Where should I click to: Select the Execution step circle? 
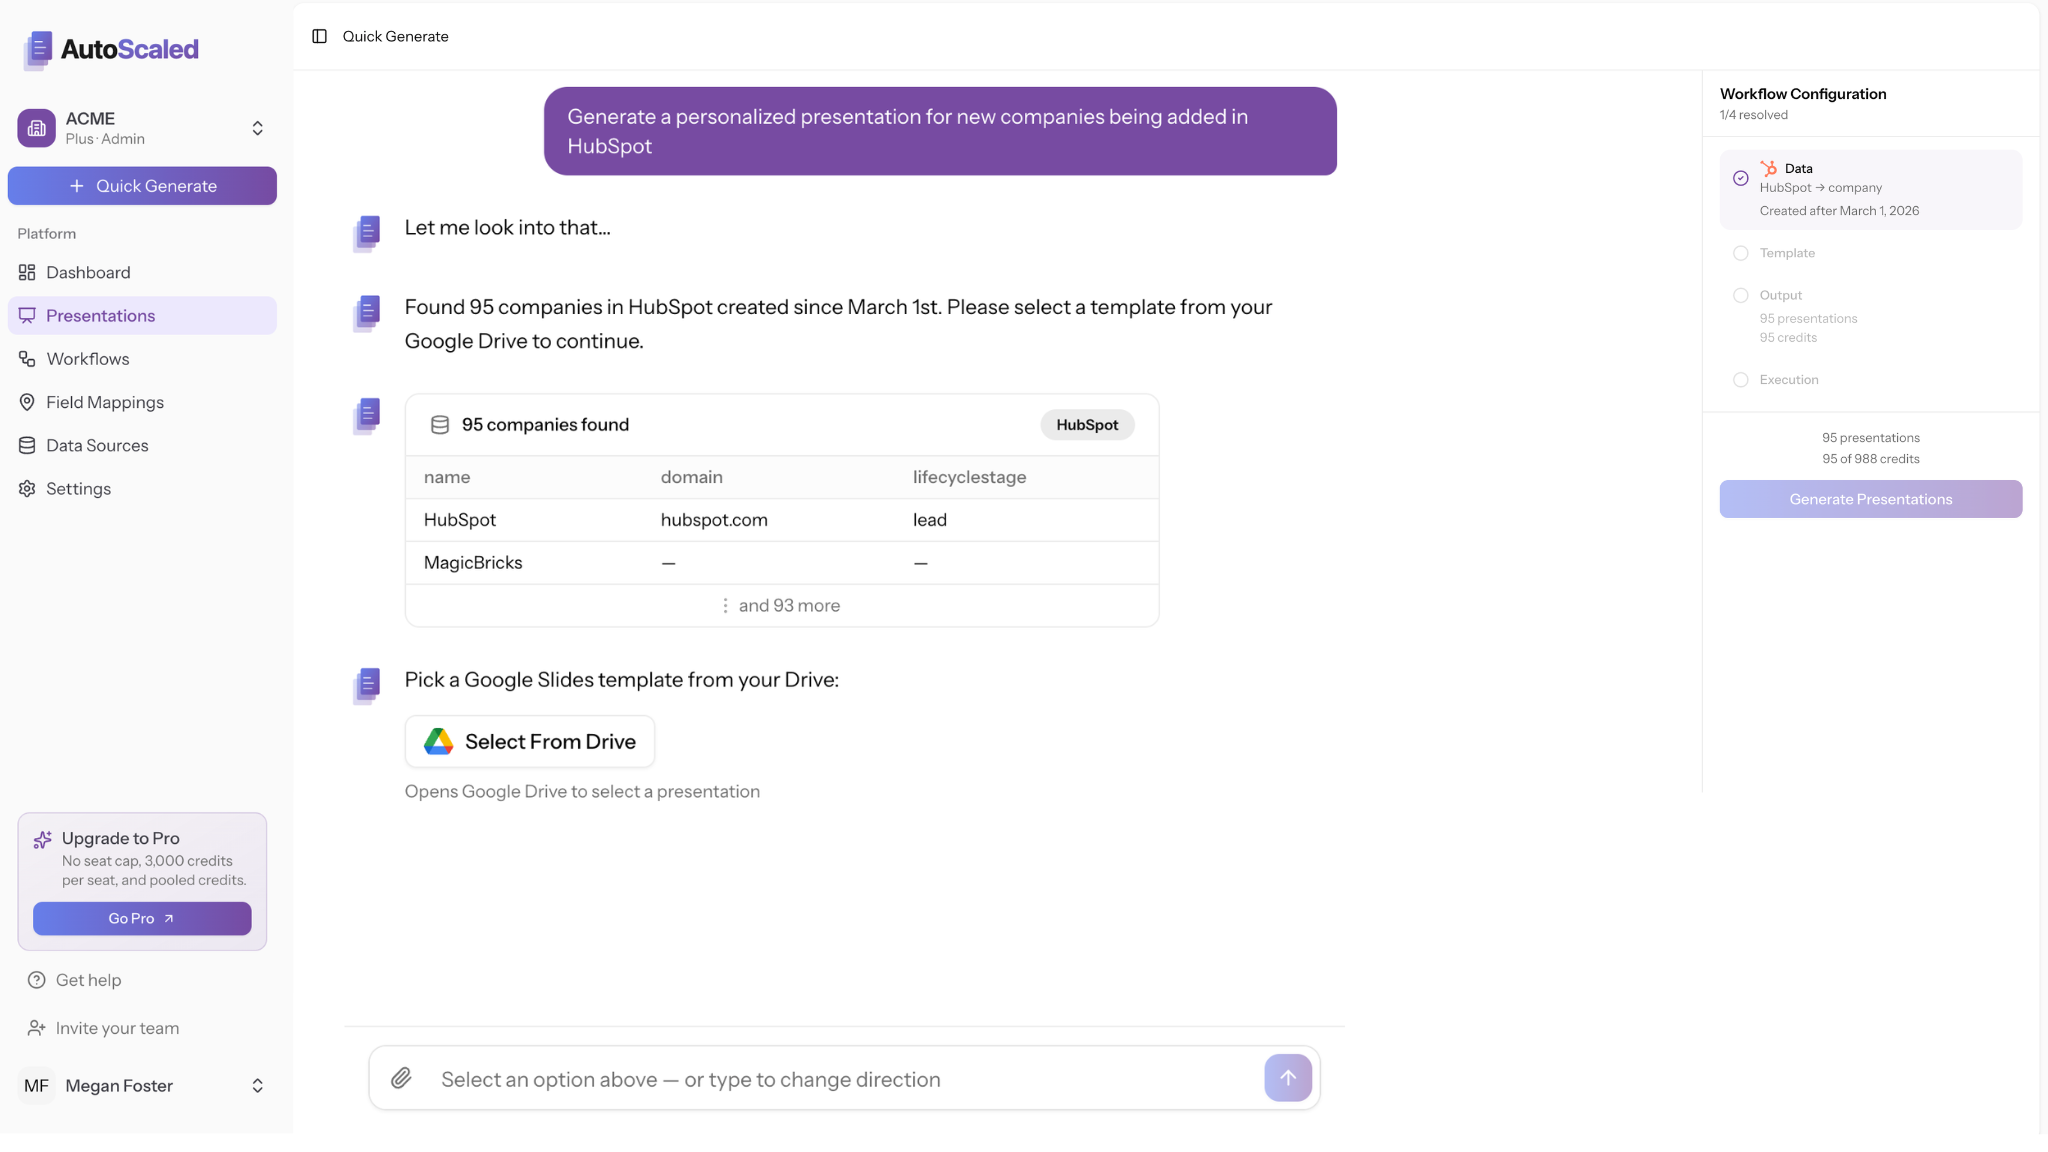(x=1740, y=380)
